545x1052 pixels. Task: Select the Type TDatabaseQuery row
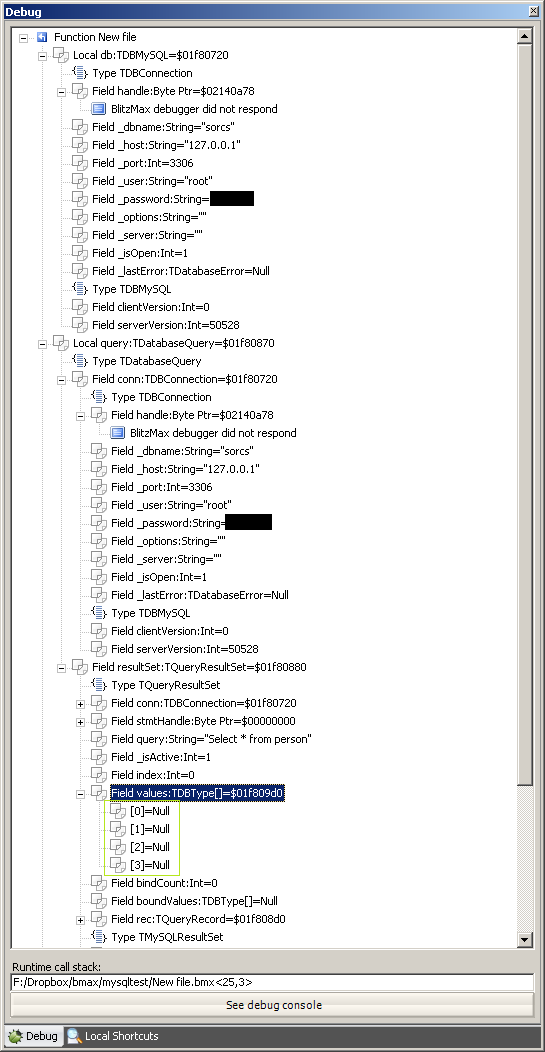146,362
